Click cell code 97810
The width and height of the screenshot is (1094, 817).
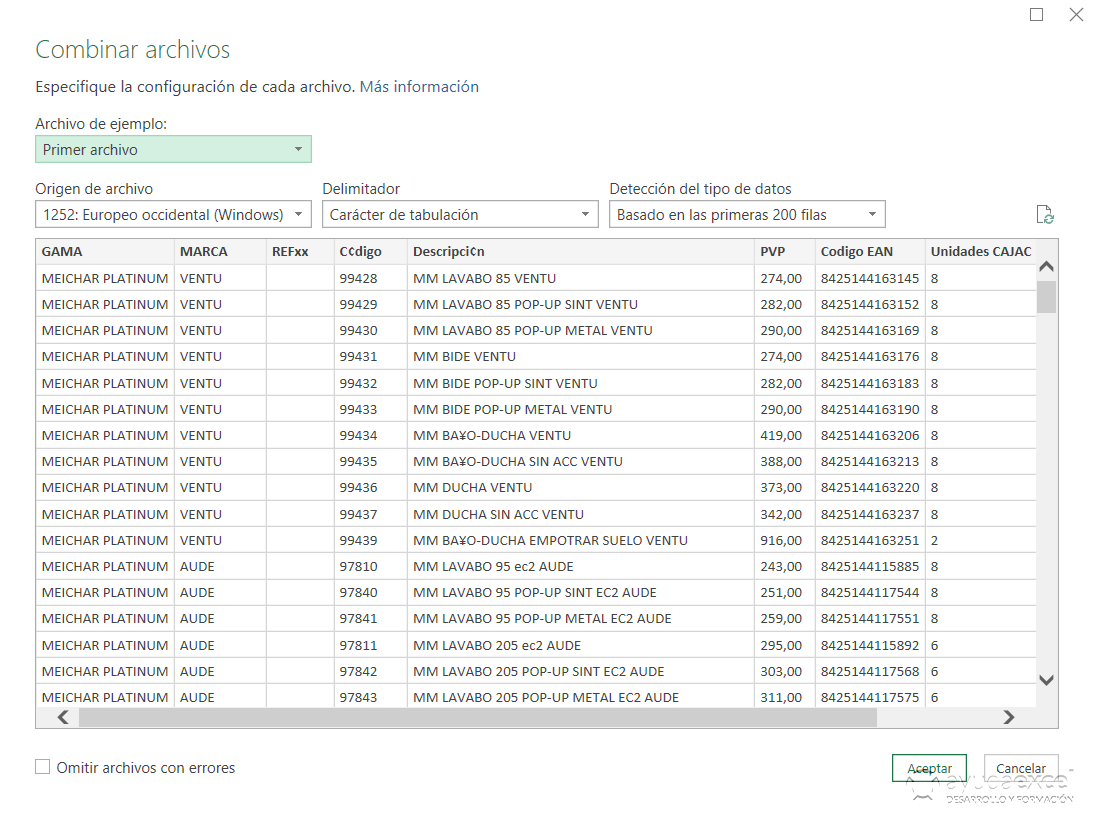pyautogui.click(x=370, y=567)
